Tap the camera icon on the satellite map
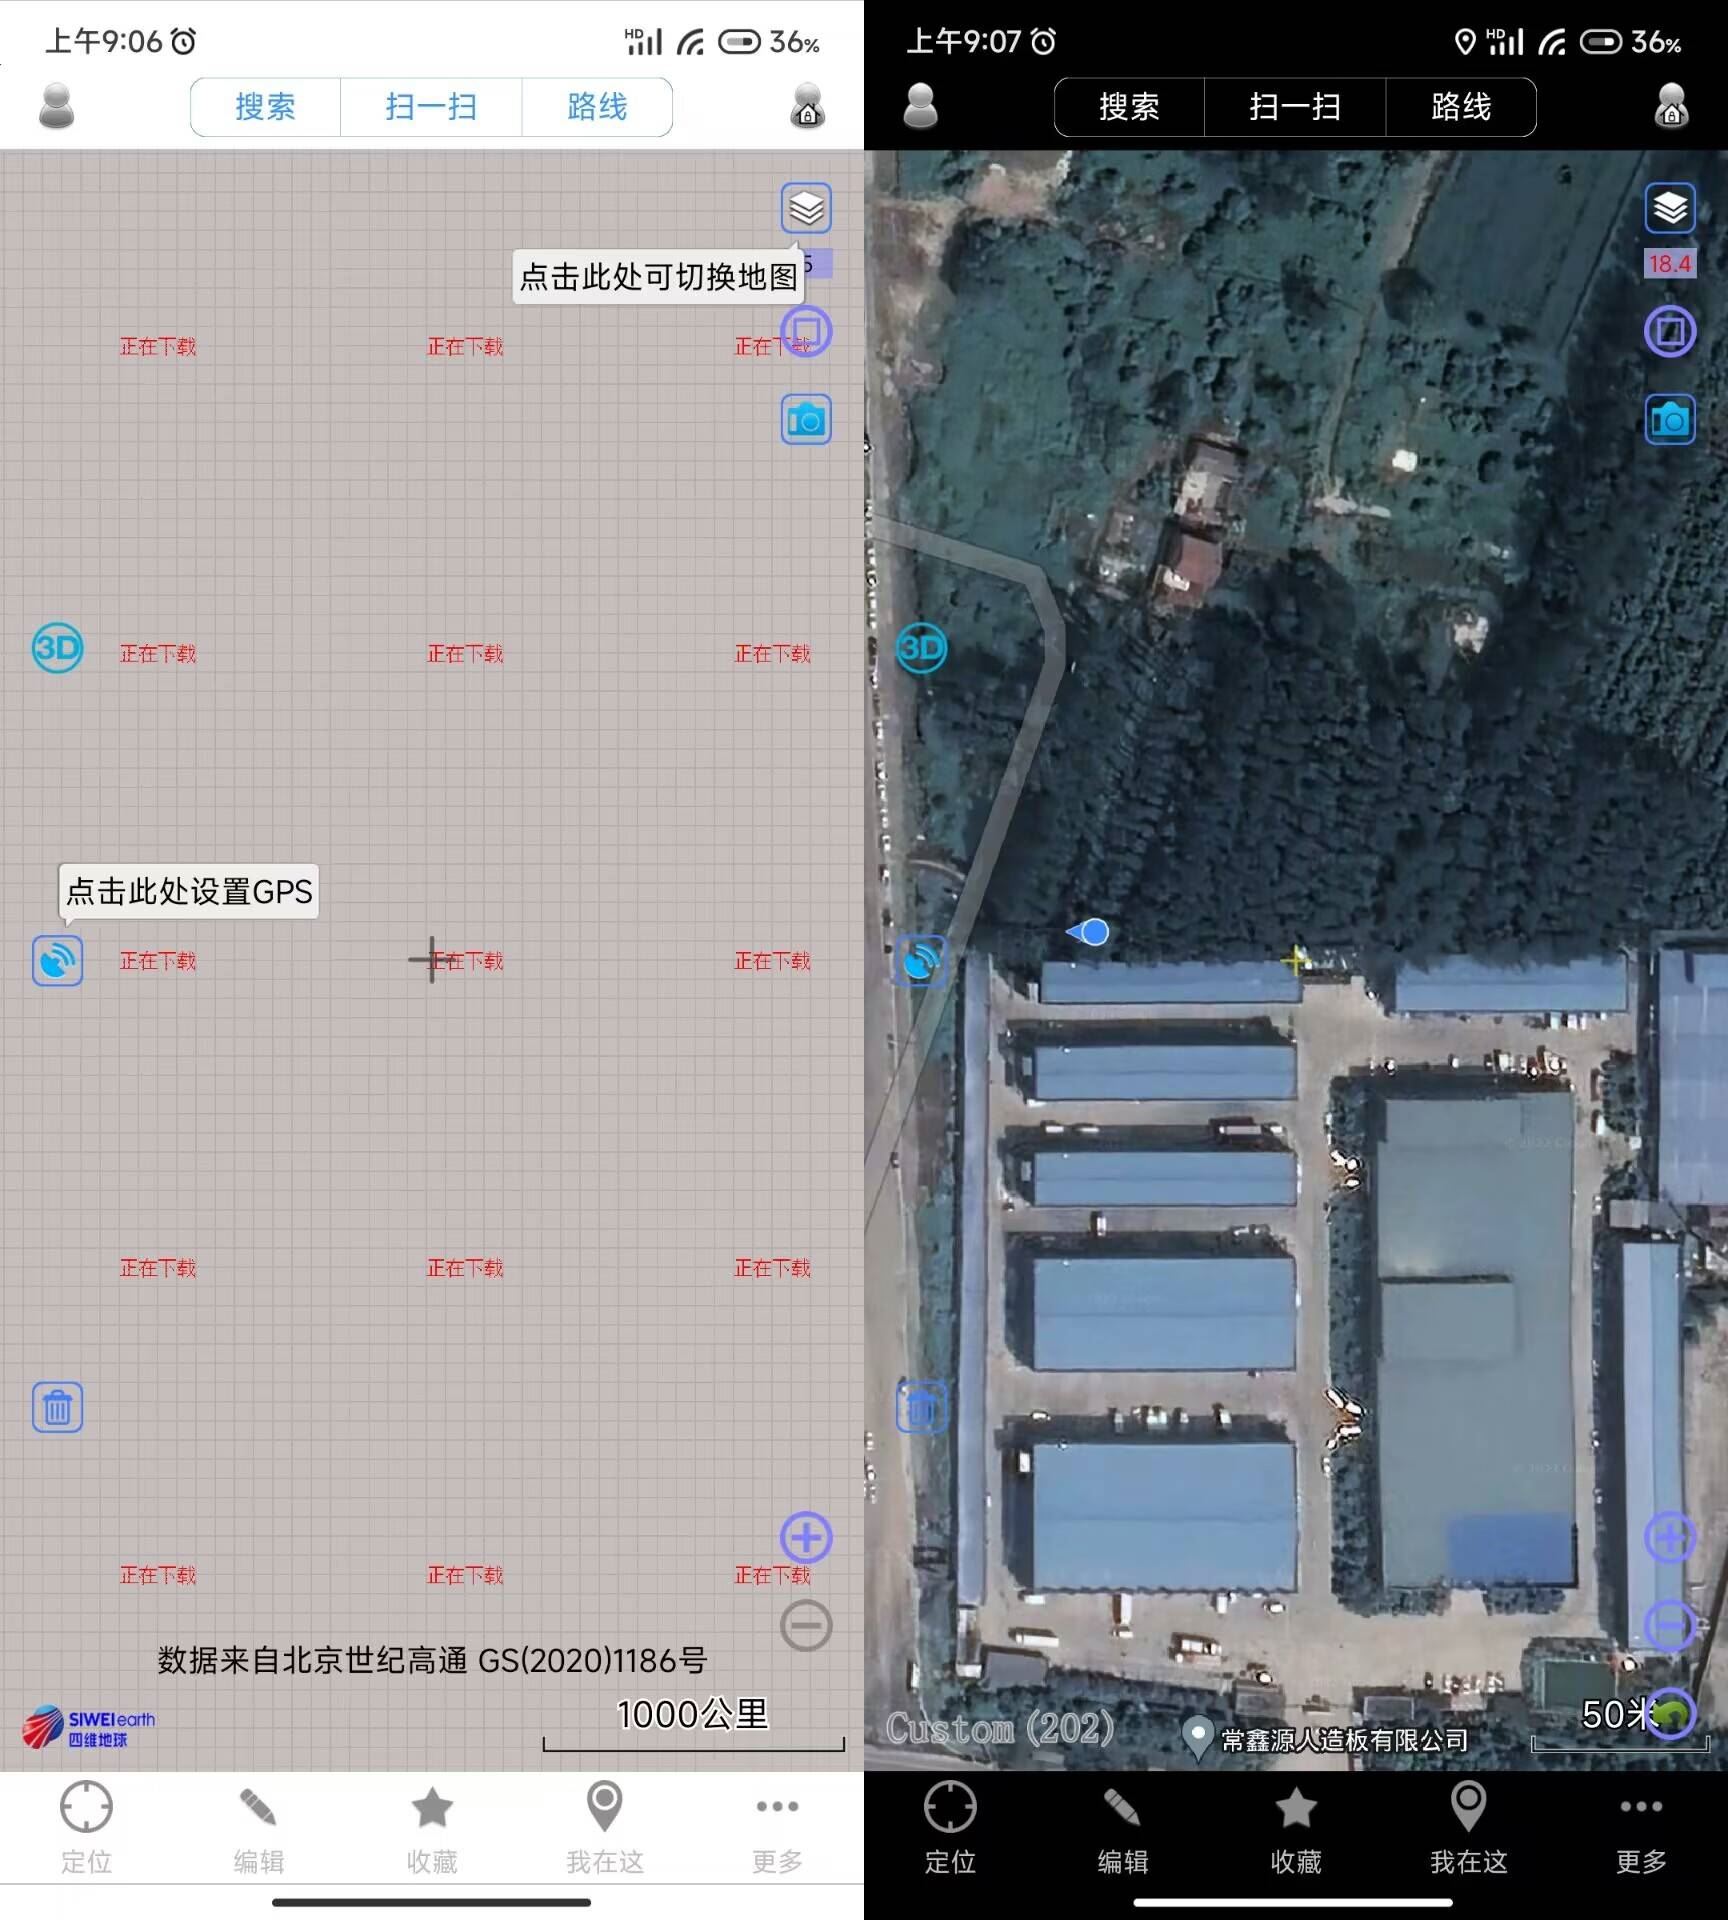The height and width of the screenshot is (1920, 1728). pyautogui.click(x=1670, y=420)
